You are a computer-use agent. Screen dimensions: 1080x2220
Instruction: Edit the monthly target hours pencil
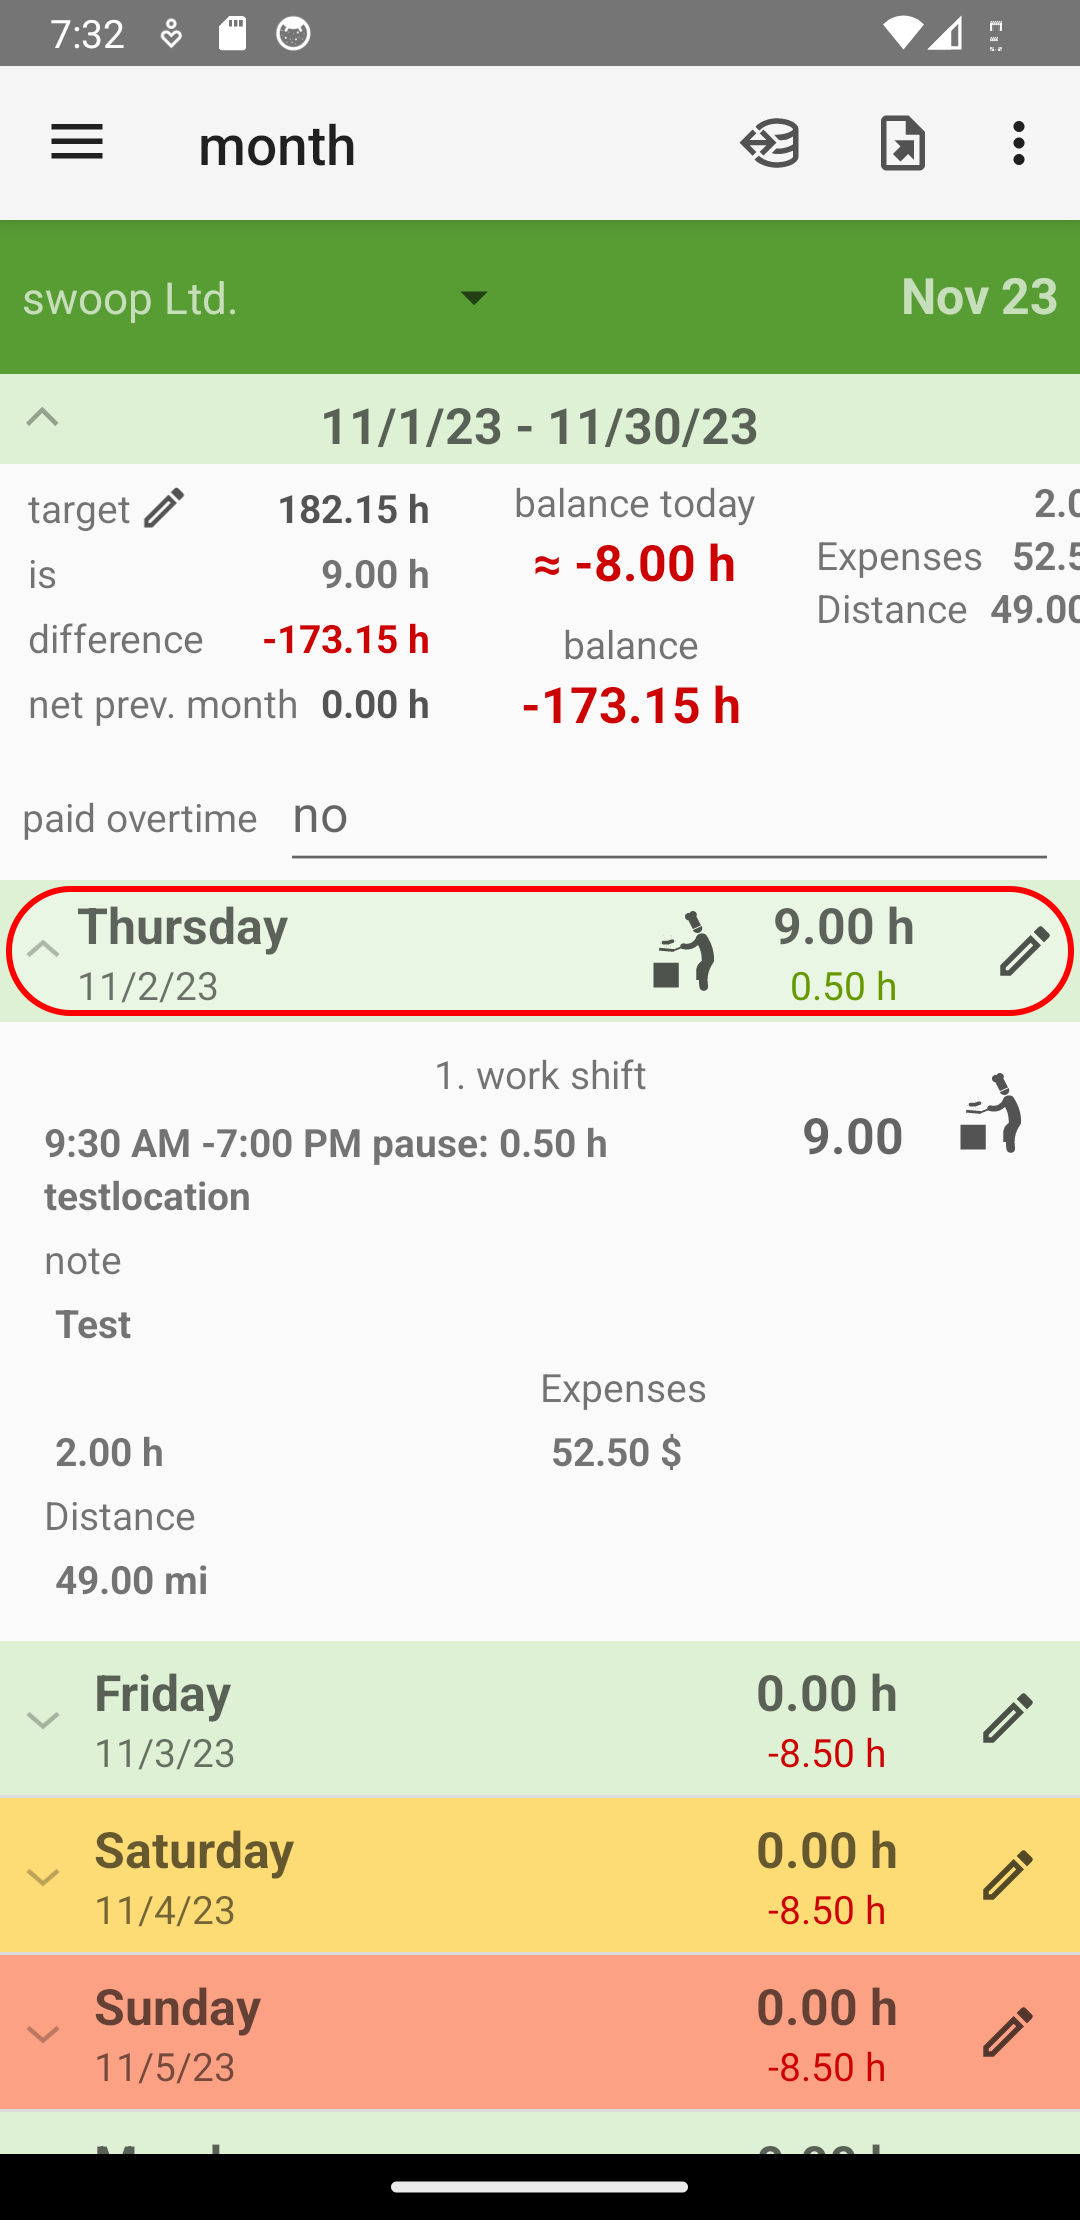coord(164,508)
